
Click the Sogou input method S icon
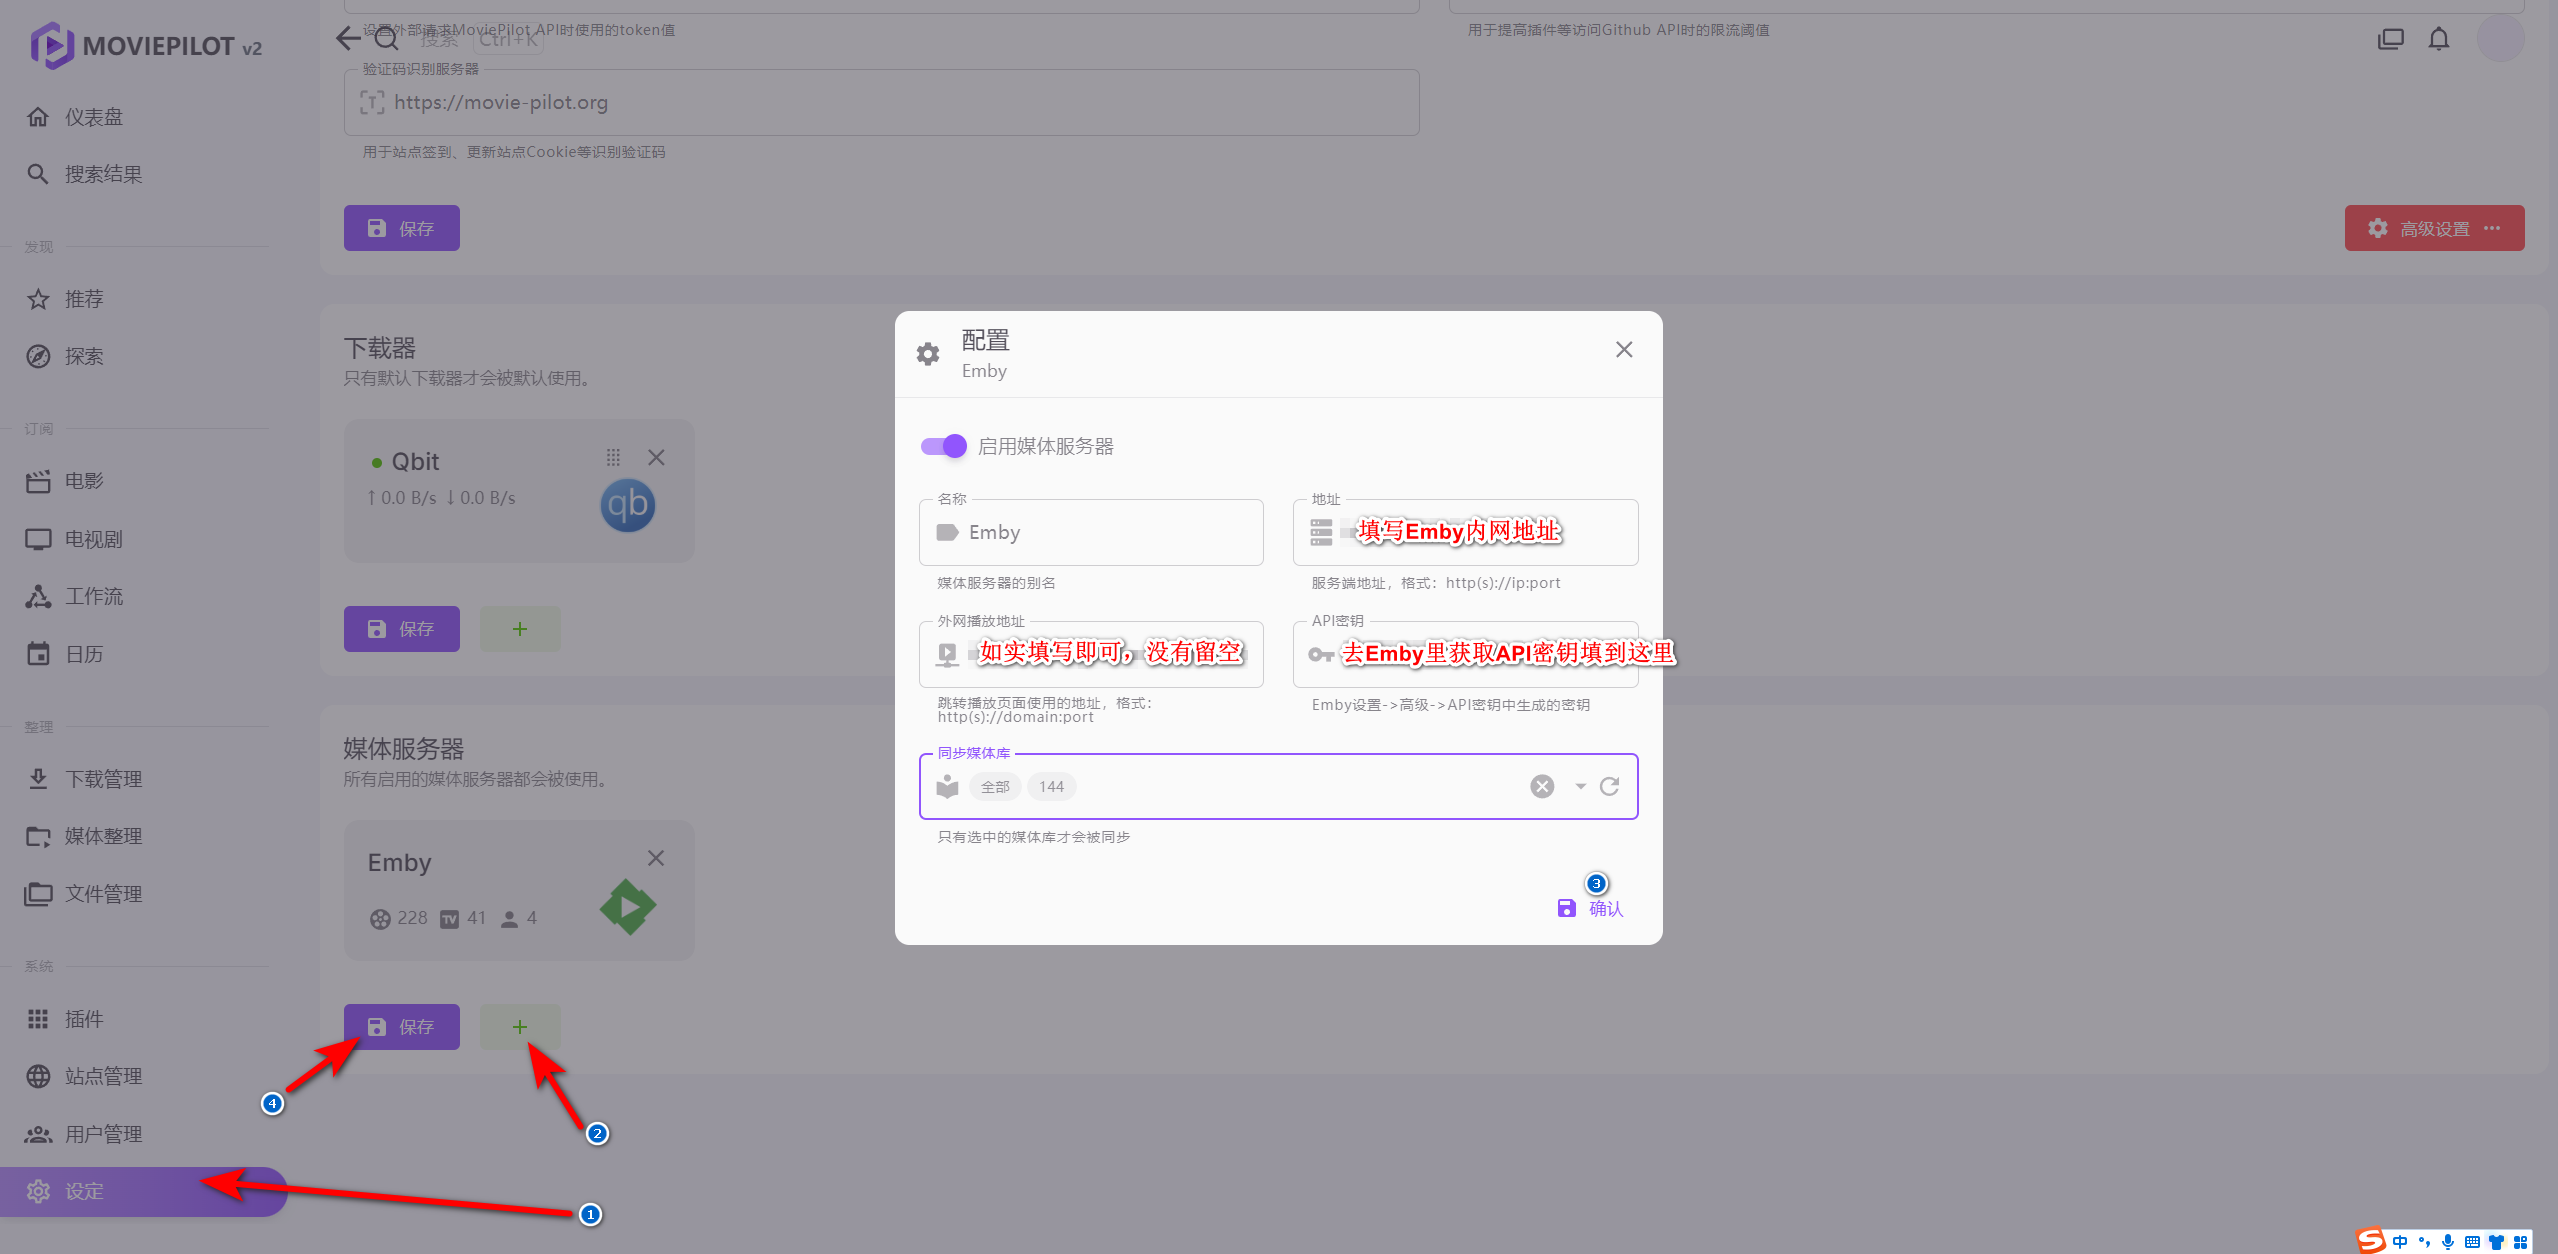2371,1241
